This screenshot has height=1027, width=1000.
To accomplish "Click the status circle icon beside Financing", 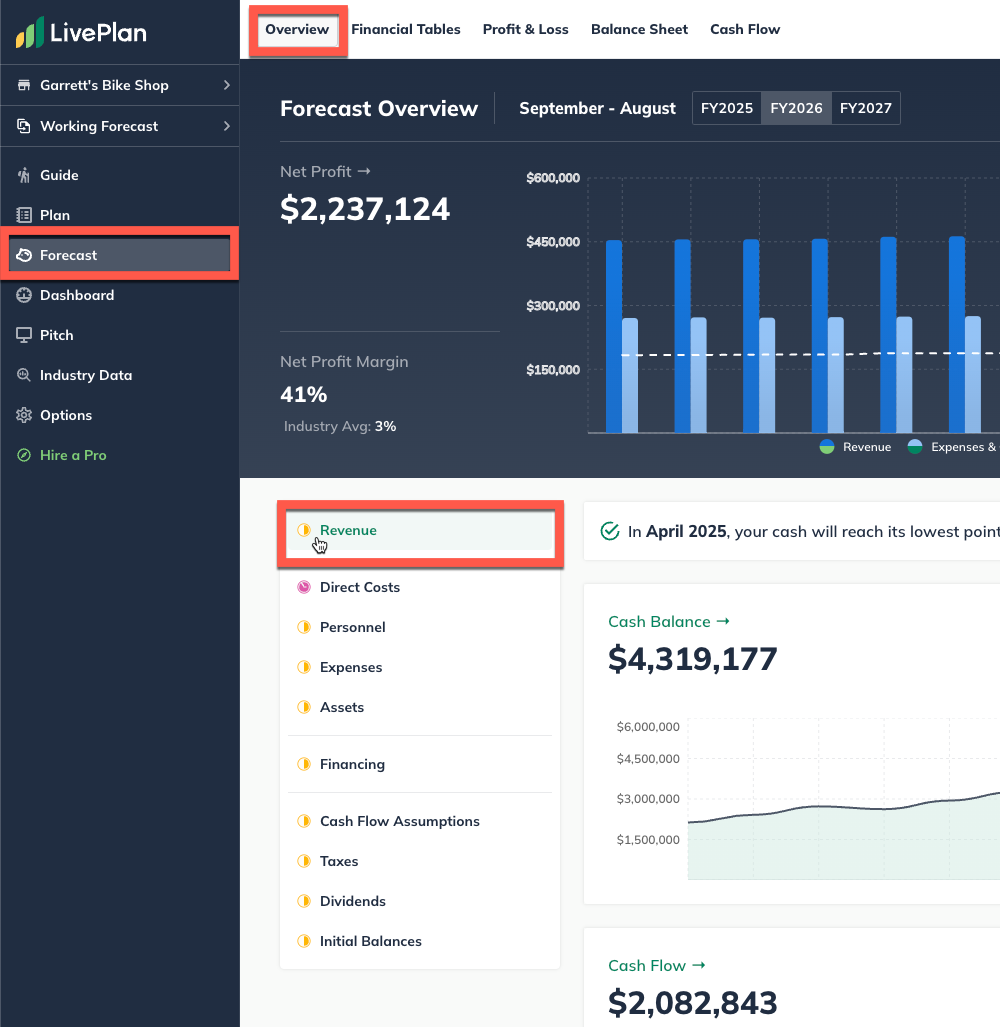I will click(304, 764).
